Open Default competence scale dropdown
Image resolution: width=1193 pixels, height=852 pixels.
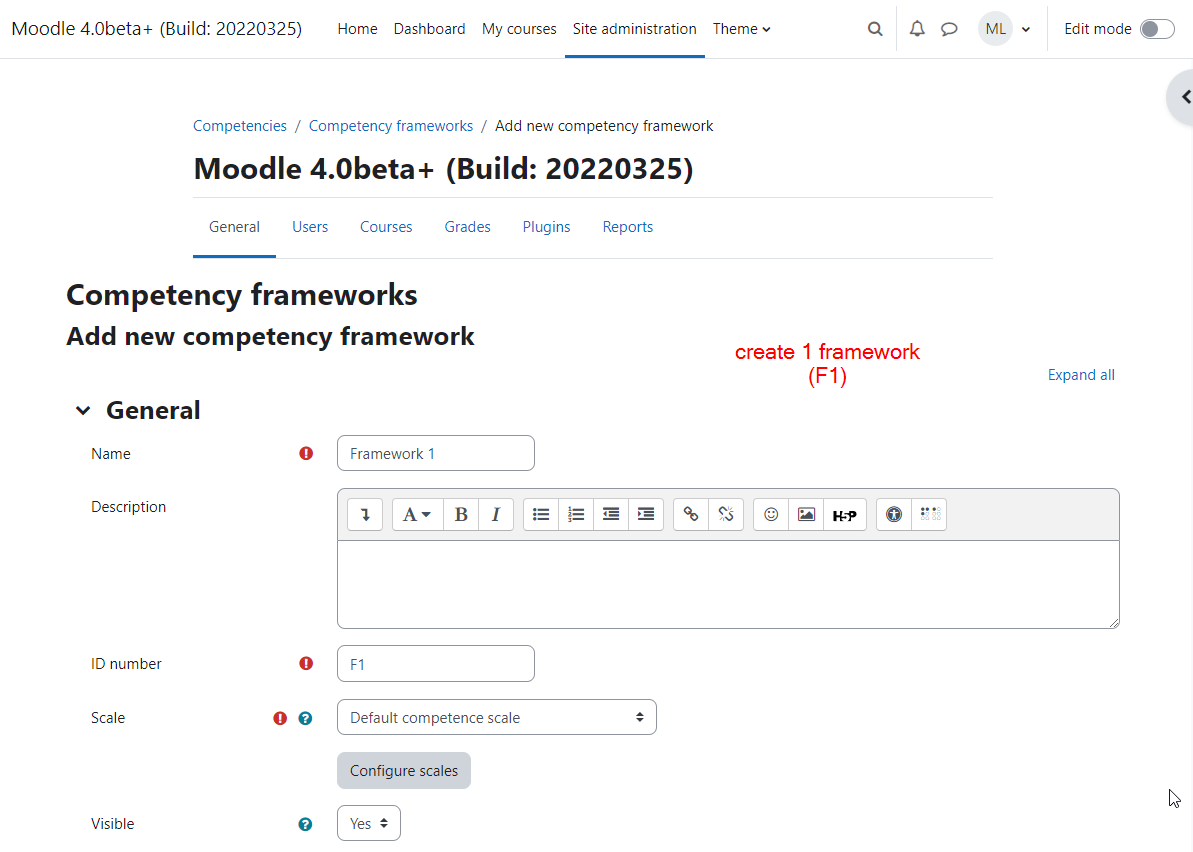pyautogui.click(x=497, y=717)
